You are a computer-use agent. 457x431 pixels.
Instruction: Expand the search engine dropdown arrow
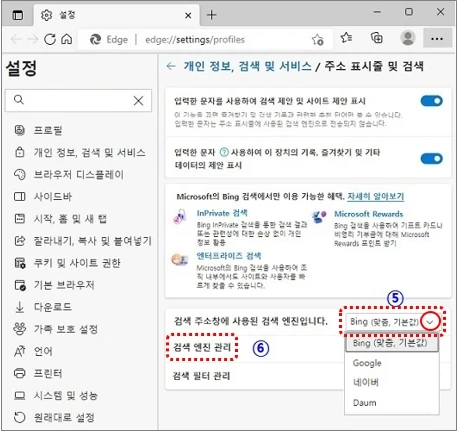(x=430, y=322)
